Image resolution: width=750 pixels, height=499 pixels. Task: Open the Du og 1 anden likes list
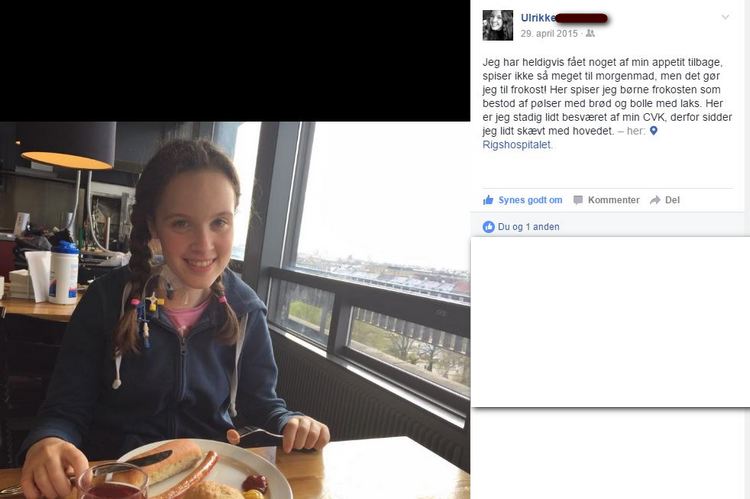pyautogui.click(x=529, y=227)
